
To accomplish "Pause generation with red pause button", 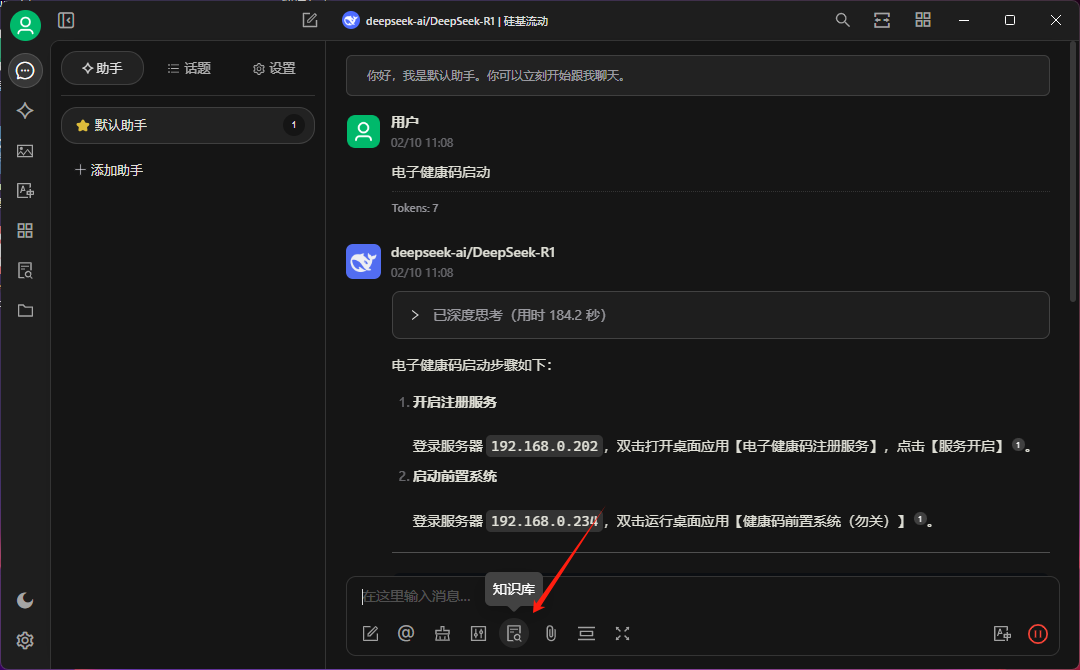I will click(1038, 634).
